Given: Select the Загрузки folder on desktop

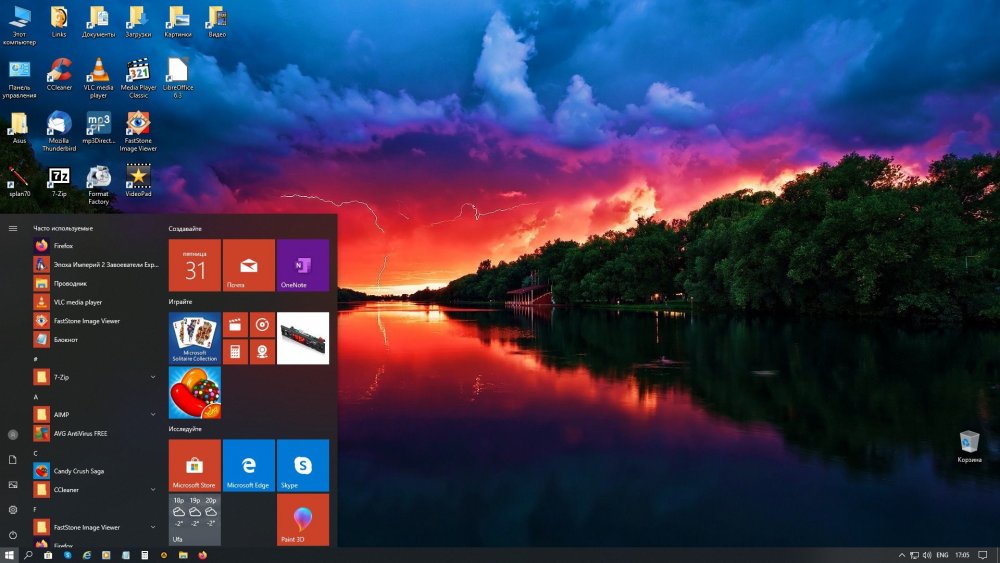Looking at the screenshot, I should coord(138,22).
